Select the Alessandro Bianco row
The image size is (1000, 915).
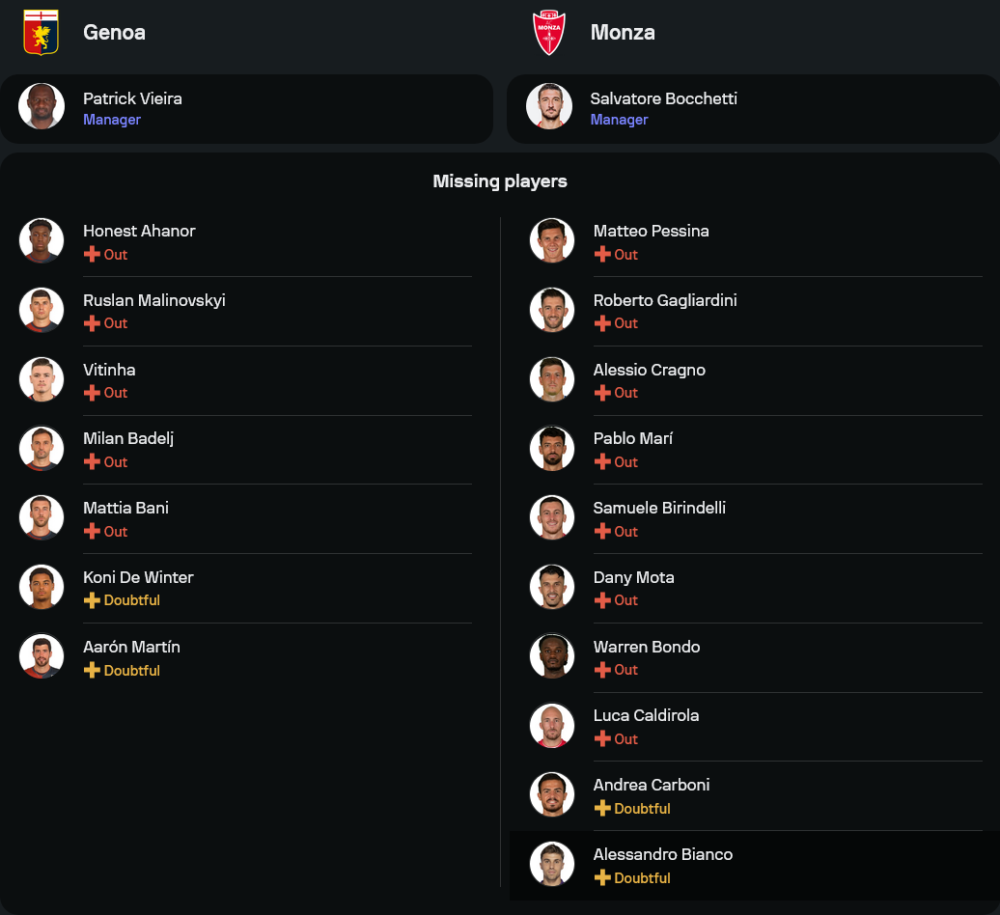[750, 865]
